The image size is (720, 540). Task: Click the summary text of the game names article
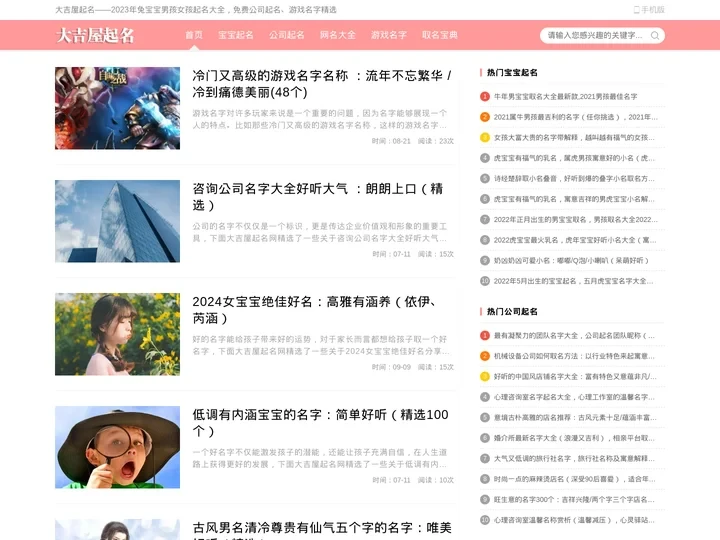point(320,119)
